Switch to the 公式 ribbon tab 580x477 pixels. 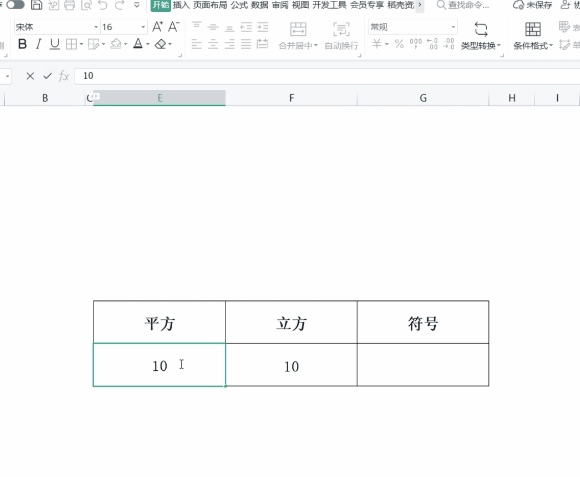coord(239,5)
